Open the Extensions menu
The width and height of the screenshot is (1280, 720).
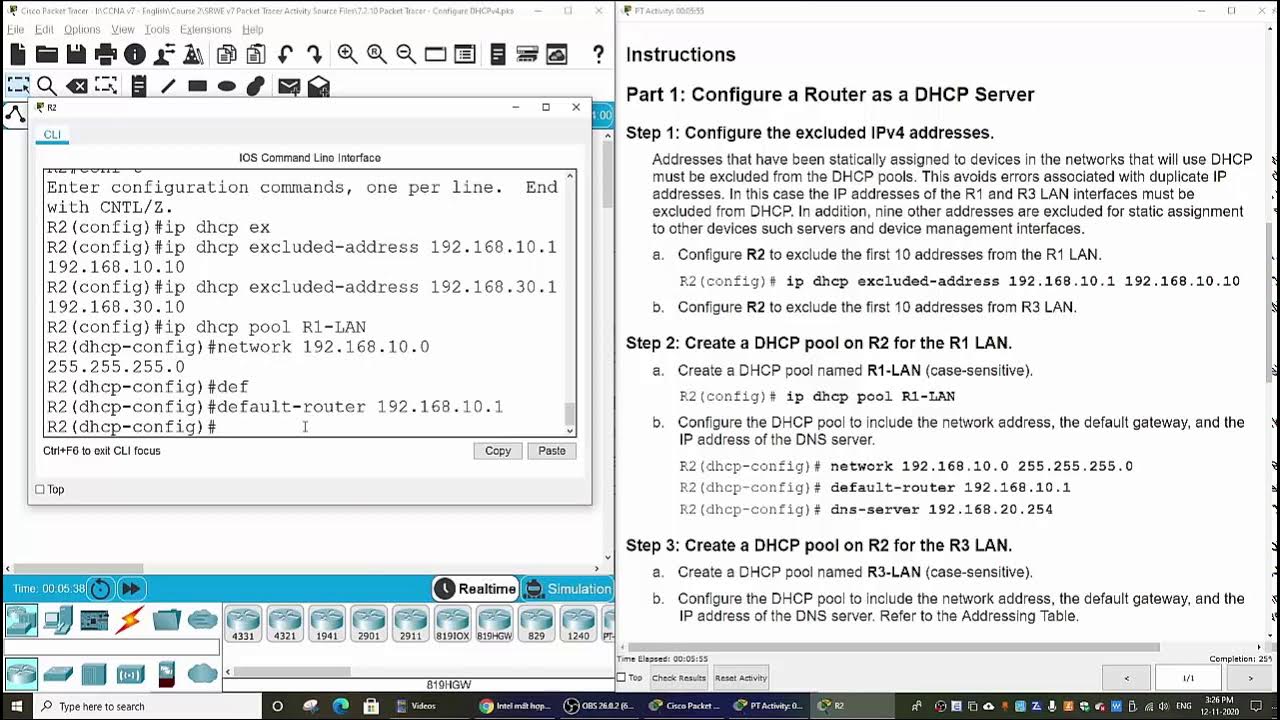[206, 30]
